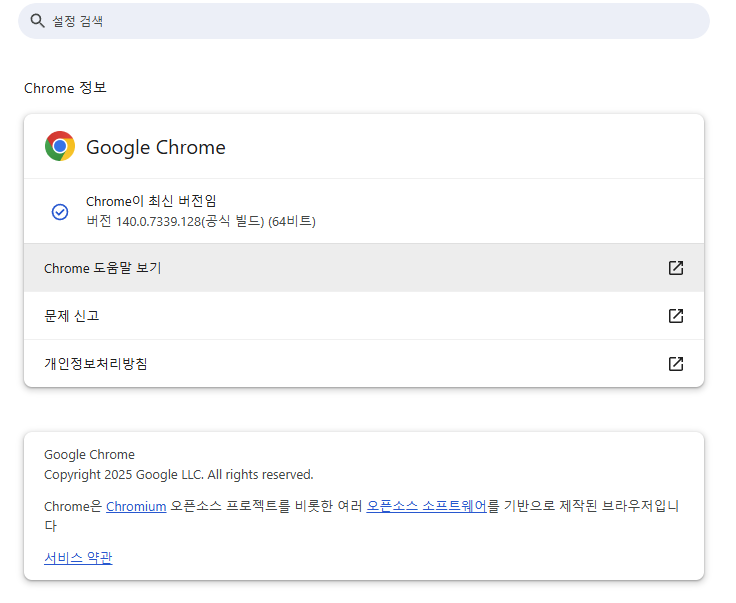Click the 버전 140.0.7339.128 version text
The image size is (736, 603).
tap(201, 221)
